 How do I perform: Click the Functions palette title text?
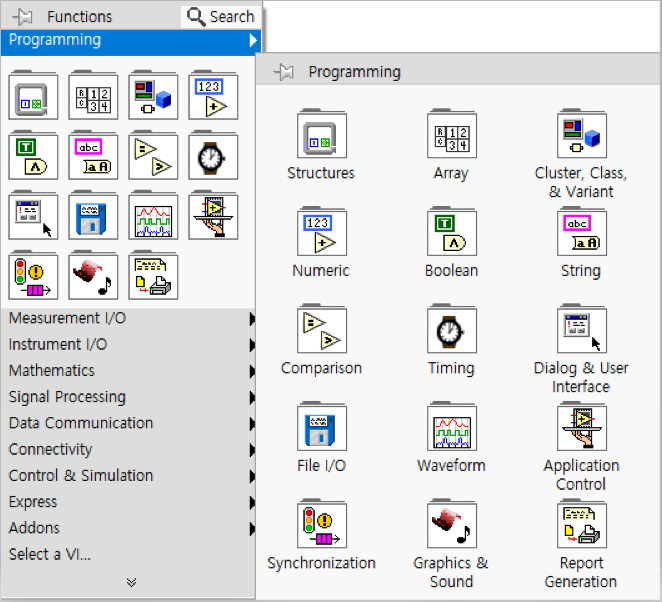[x=79, y=17]
